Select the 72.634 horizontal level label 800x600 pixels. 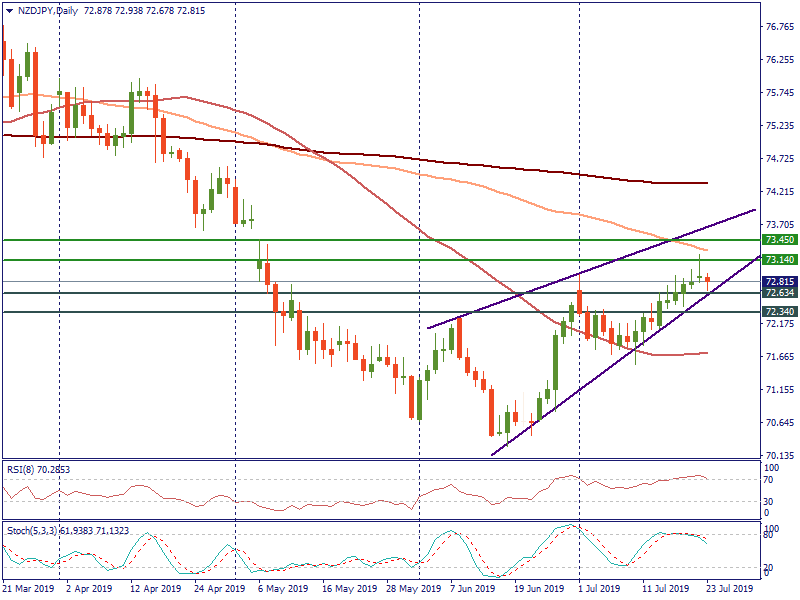778,293
